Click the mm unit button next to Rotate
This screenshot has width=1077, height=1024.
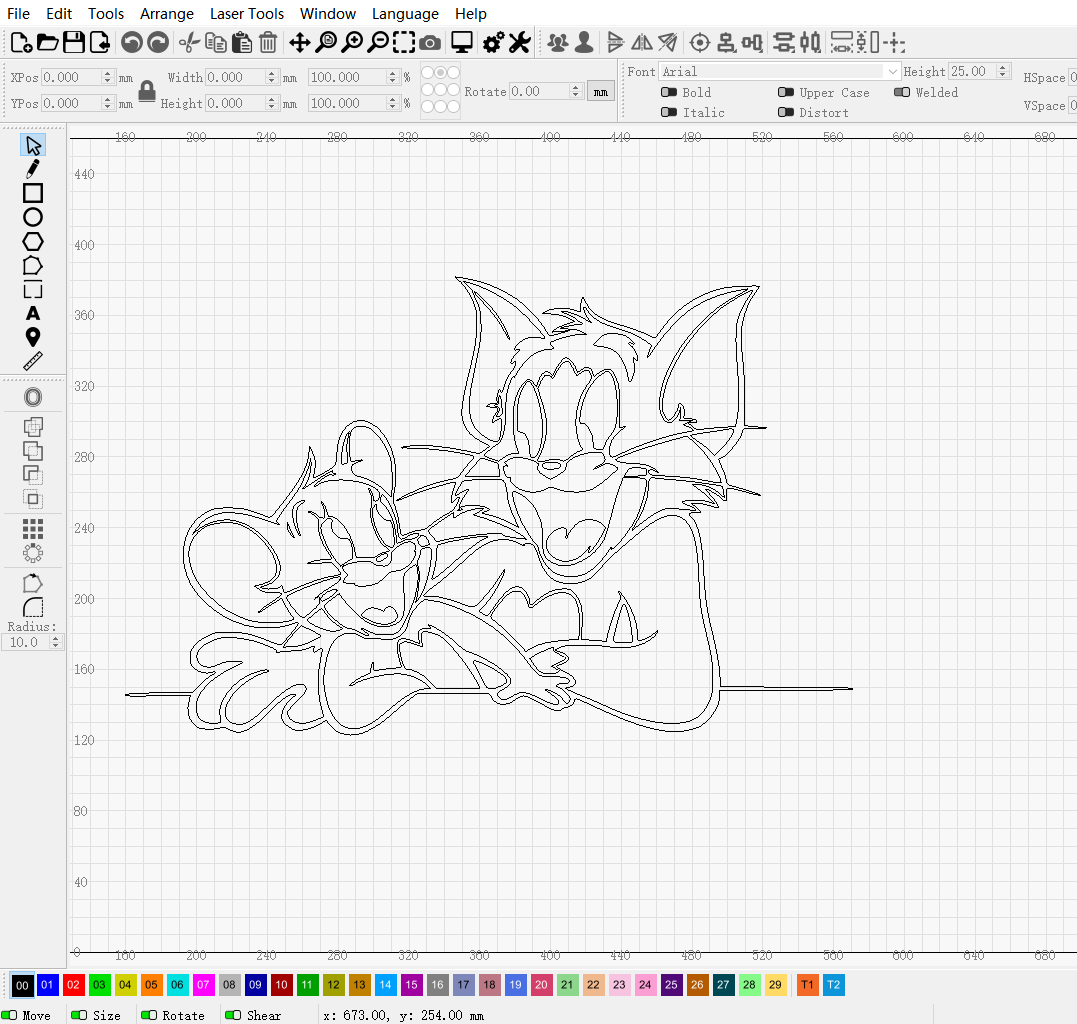click(600, 90)
